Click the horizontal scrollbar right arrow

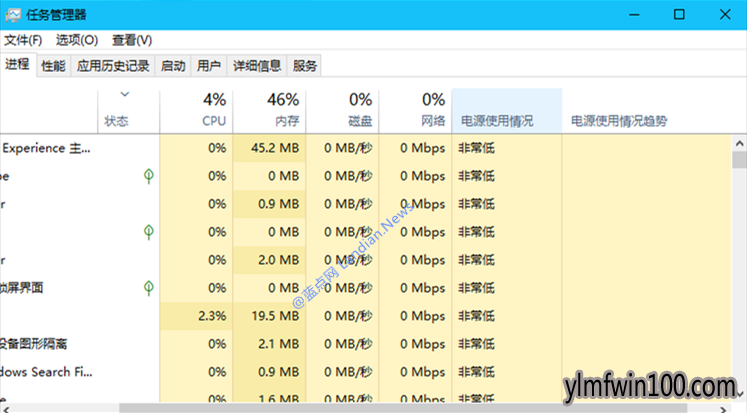[x=724, y=409]
